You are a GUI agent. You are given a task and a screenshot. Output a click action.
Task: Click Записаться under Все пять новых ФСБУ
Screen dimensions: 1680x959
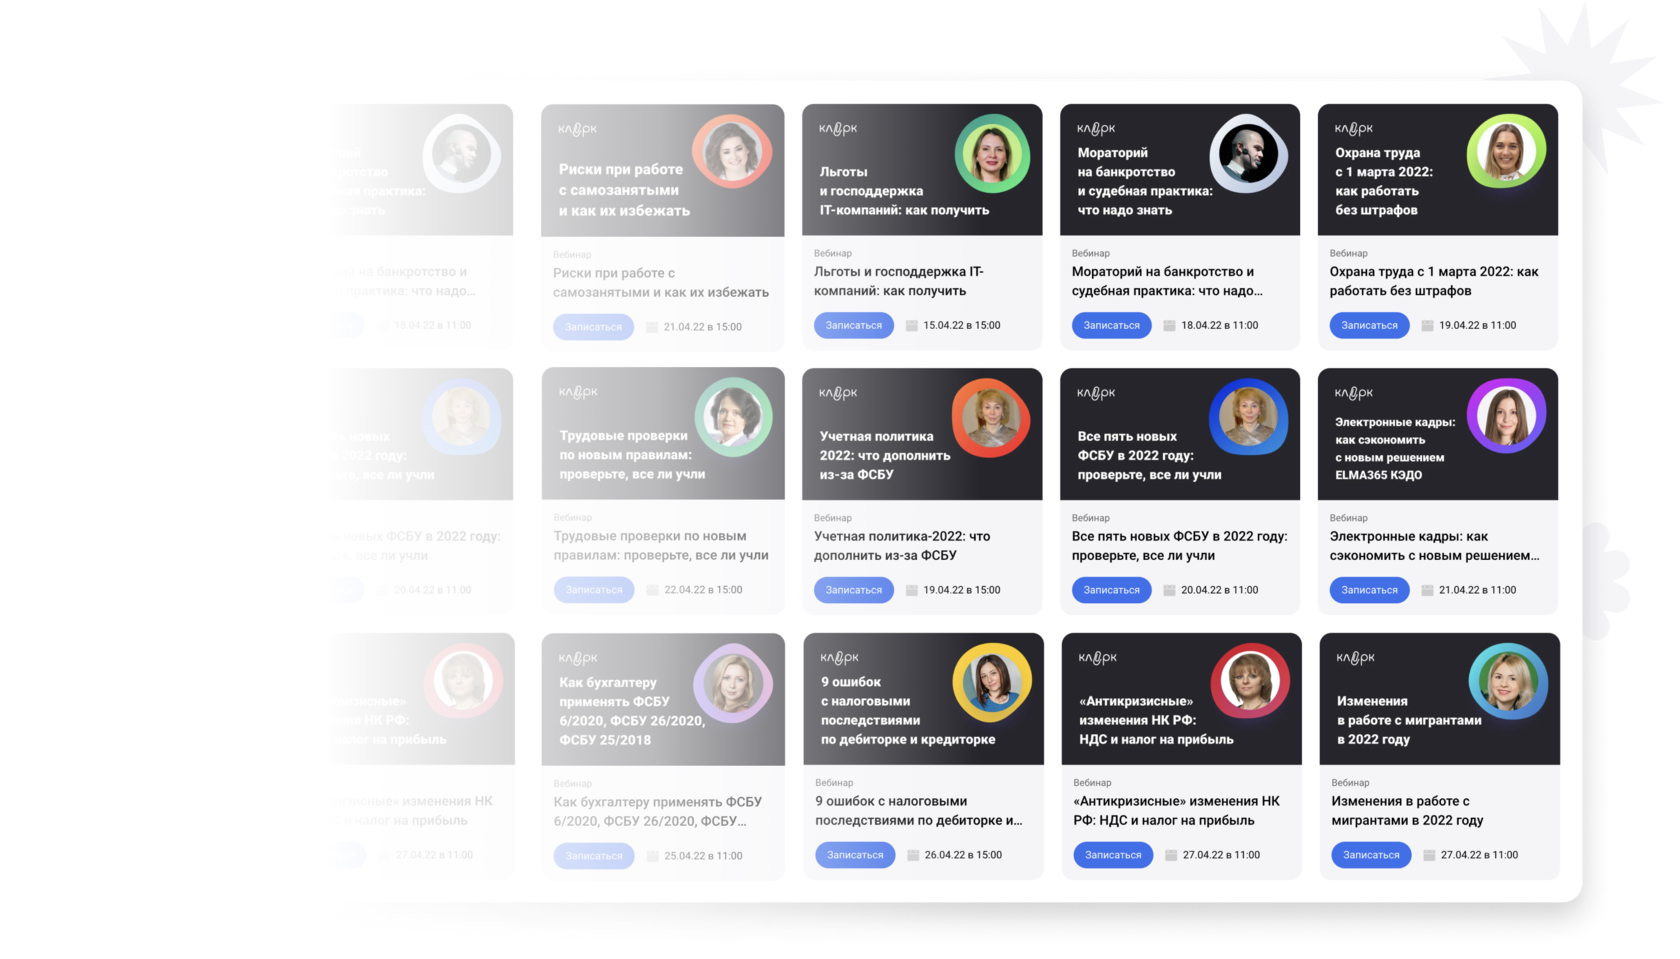click(1111, 591)
